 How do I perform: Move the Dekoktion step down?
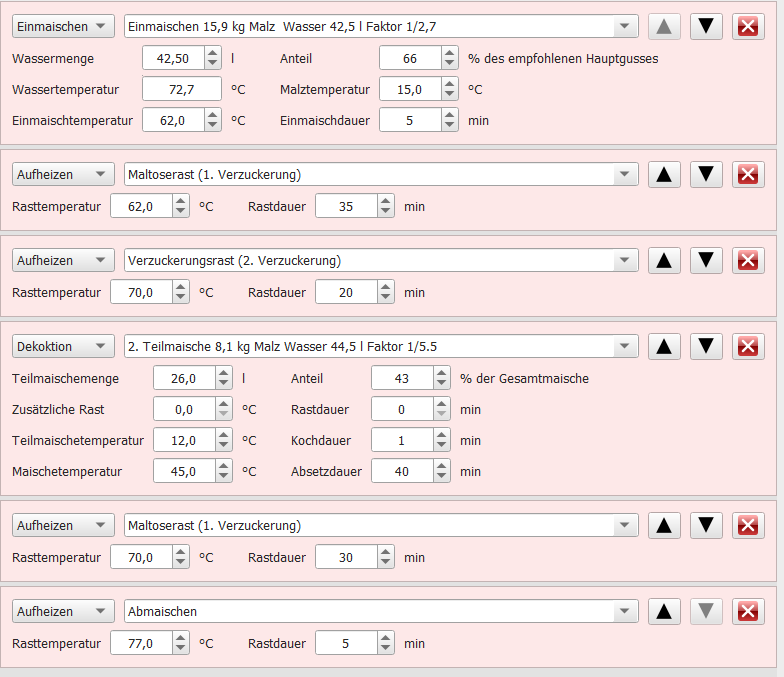[706, 346]
